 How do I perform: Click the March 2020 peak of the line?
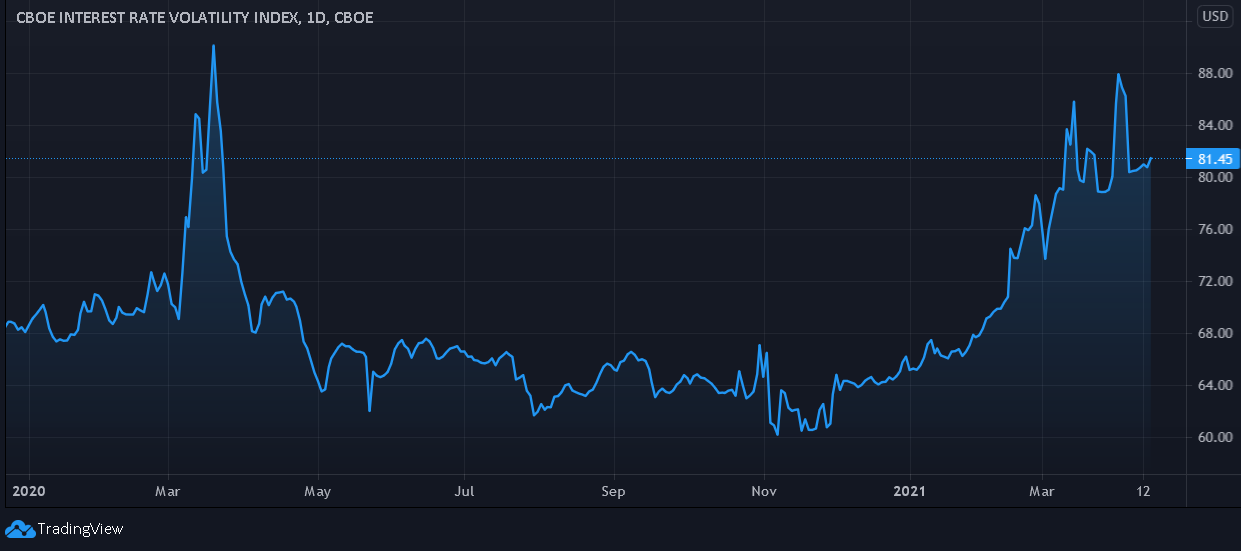click(x=213, y=46)
